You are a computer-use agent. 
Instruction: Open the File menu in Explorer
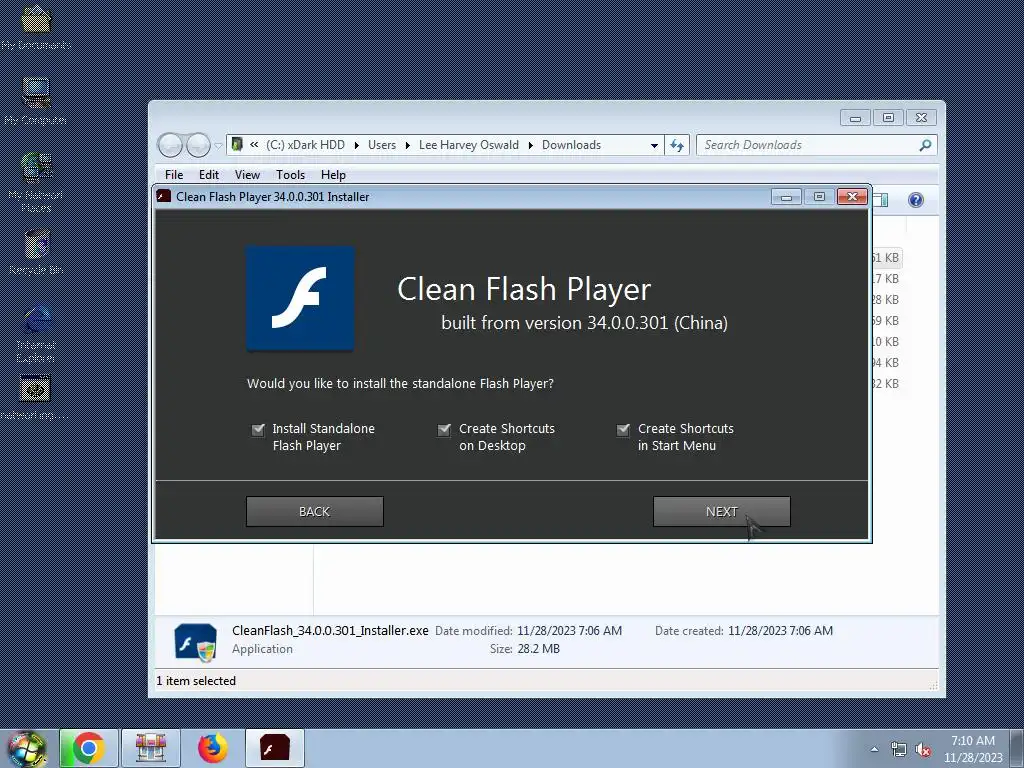[x=174, y=175]
